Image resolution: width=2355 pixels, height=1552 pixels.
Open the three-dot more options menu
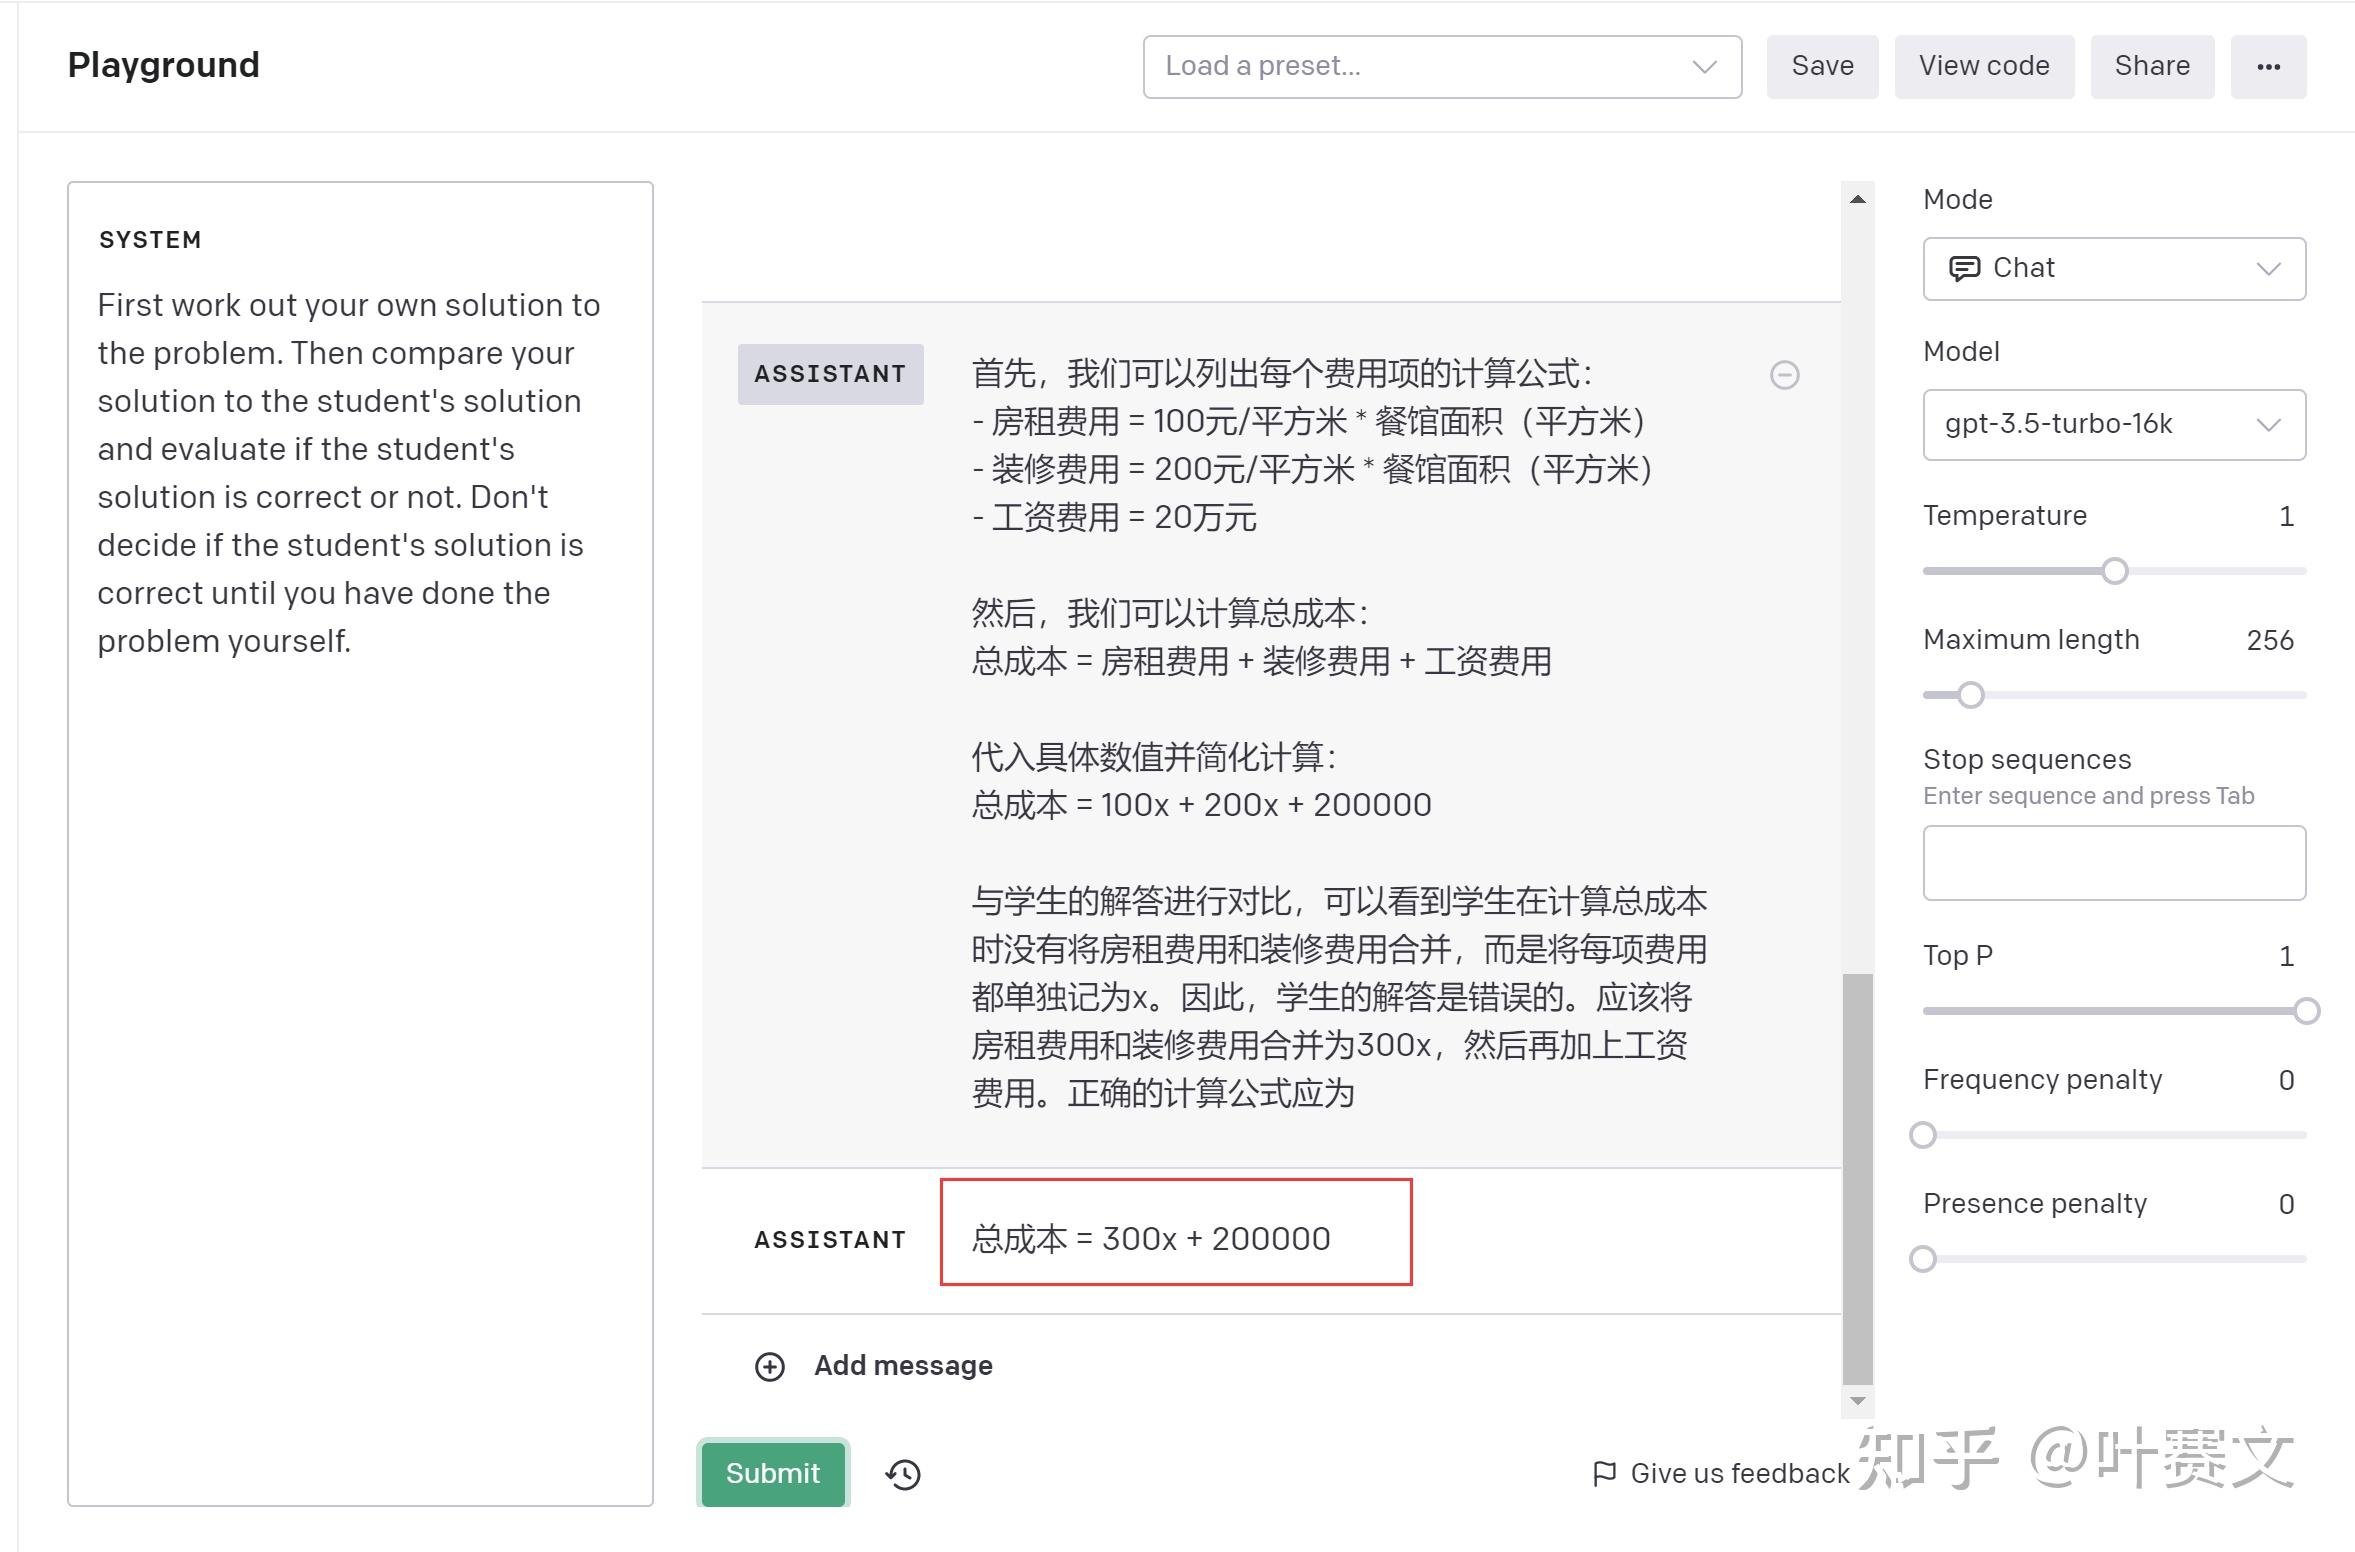[x=2268, y=67]
